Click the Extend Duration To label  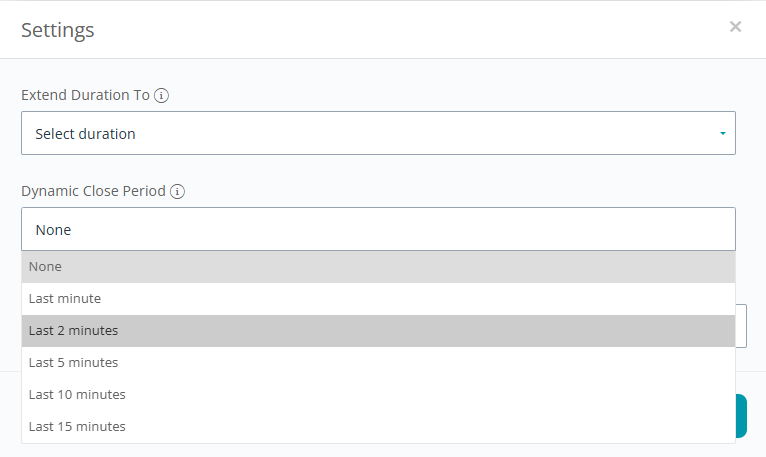[x=85, y=95]
